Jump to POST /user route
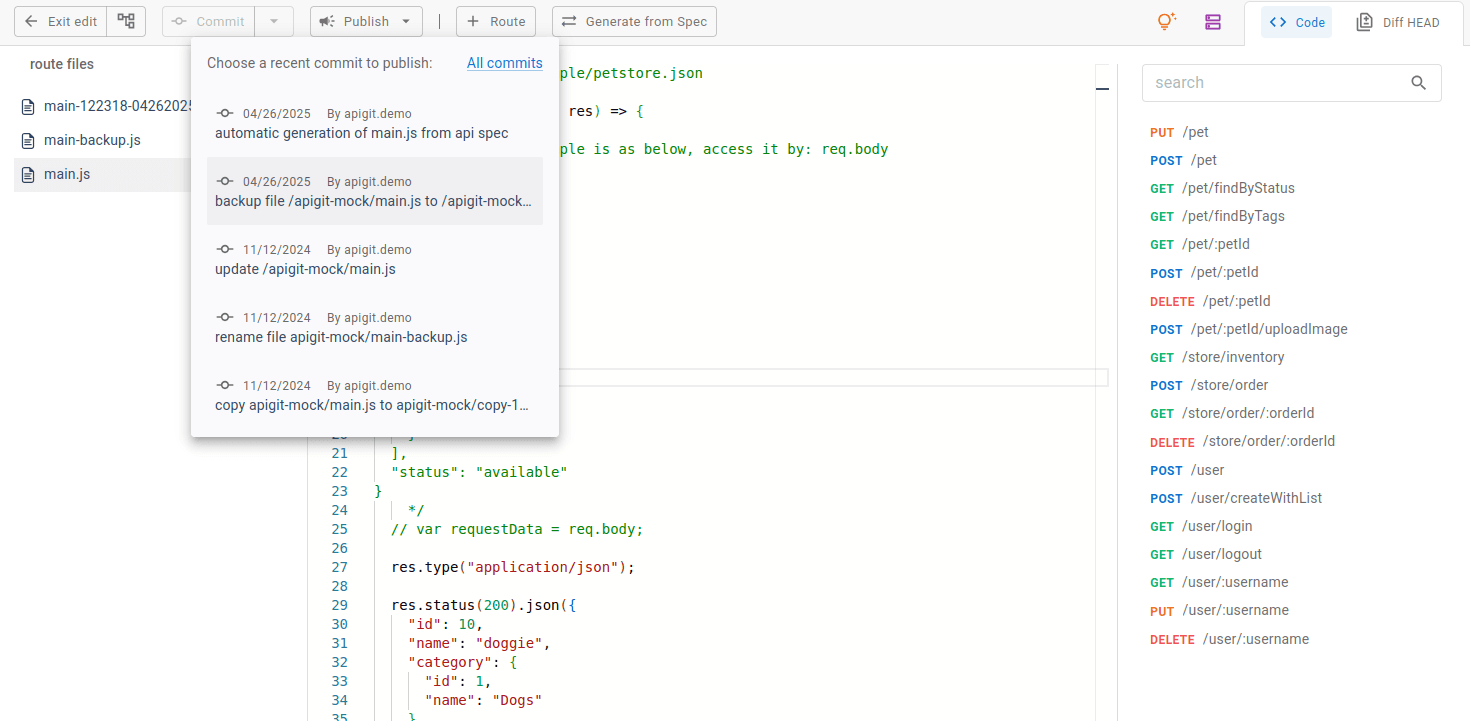The height and width of the screenshot is (721, 1470). (1187, 470)
